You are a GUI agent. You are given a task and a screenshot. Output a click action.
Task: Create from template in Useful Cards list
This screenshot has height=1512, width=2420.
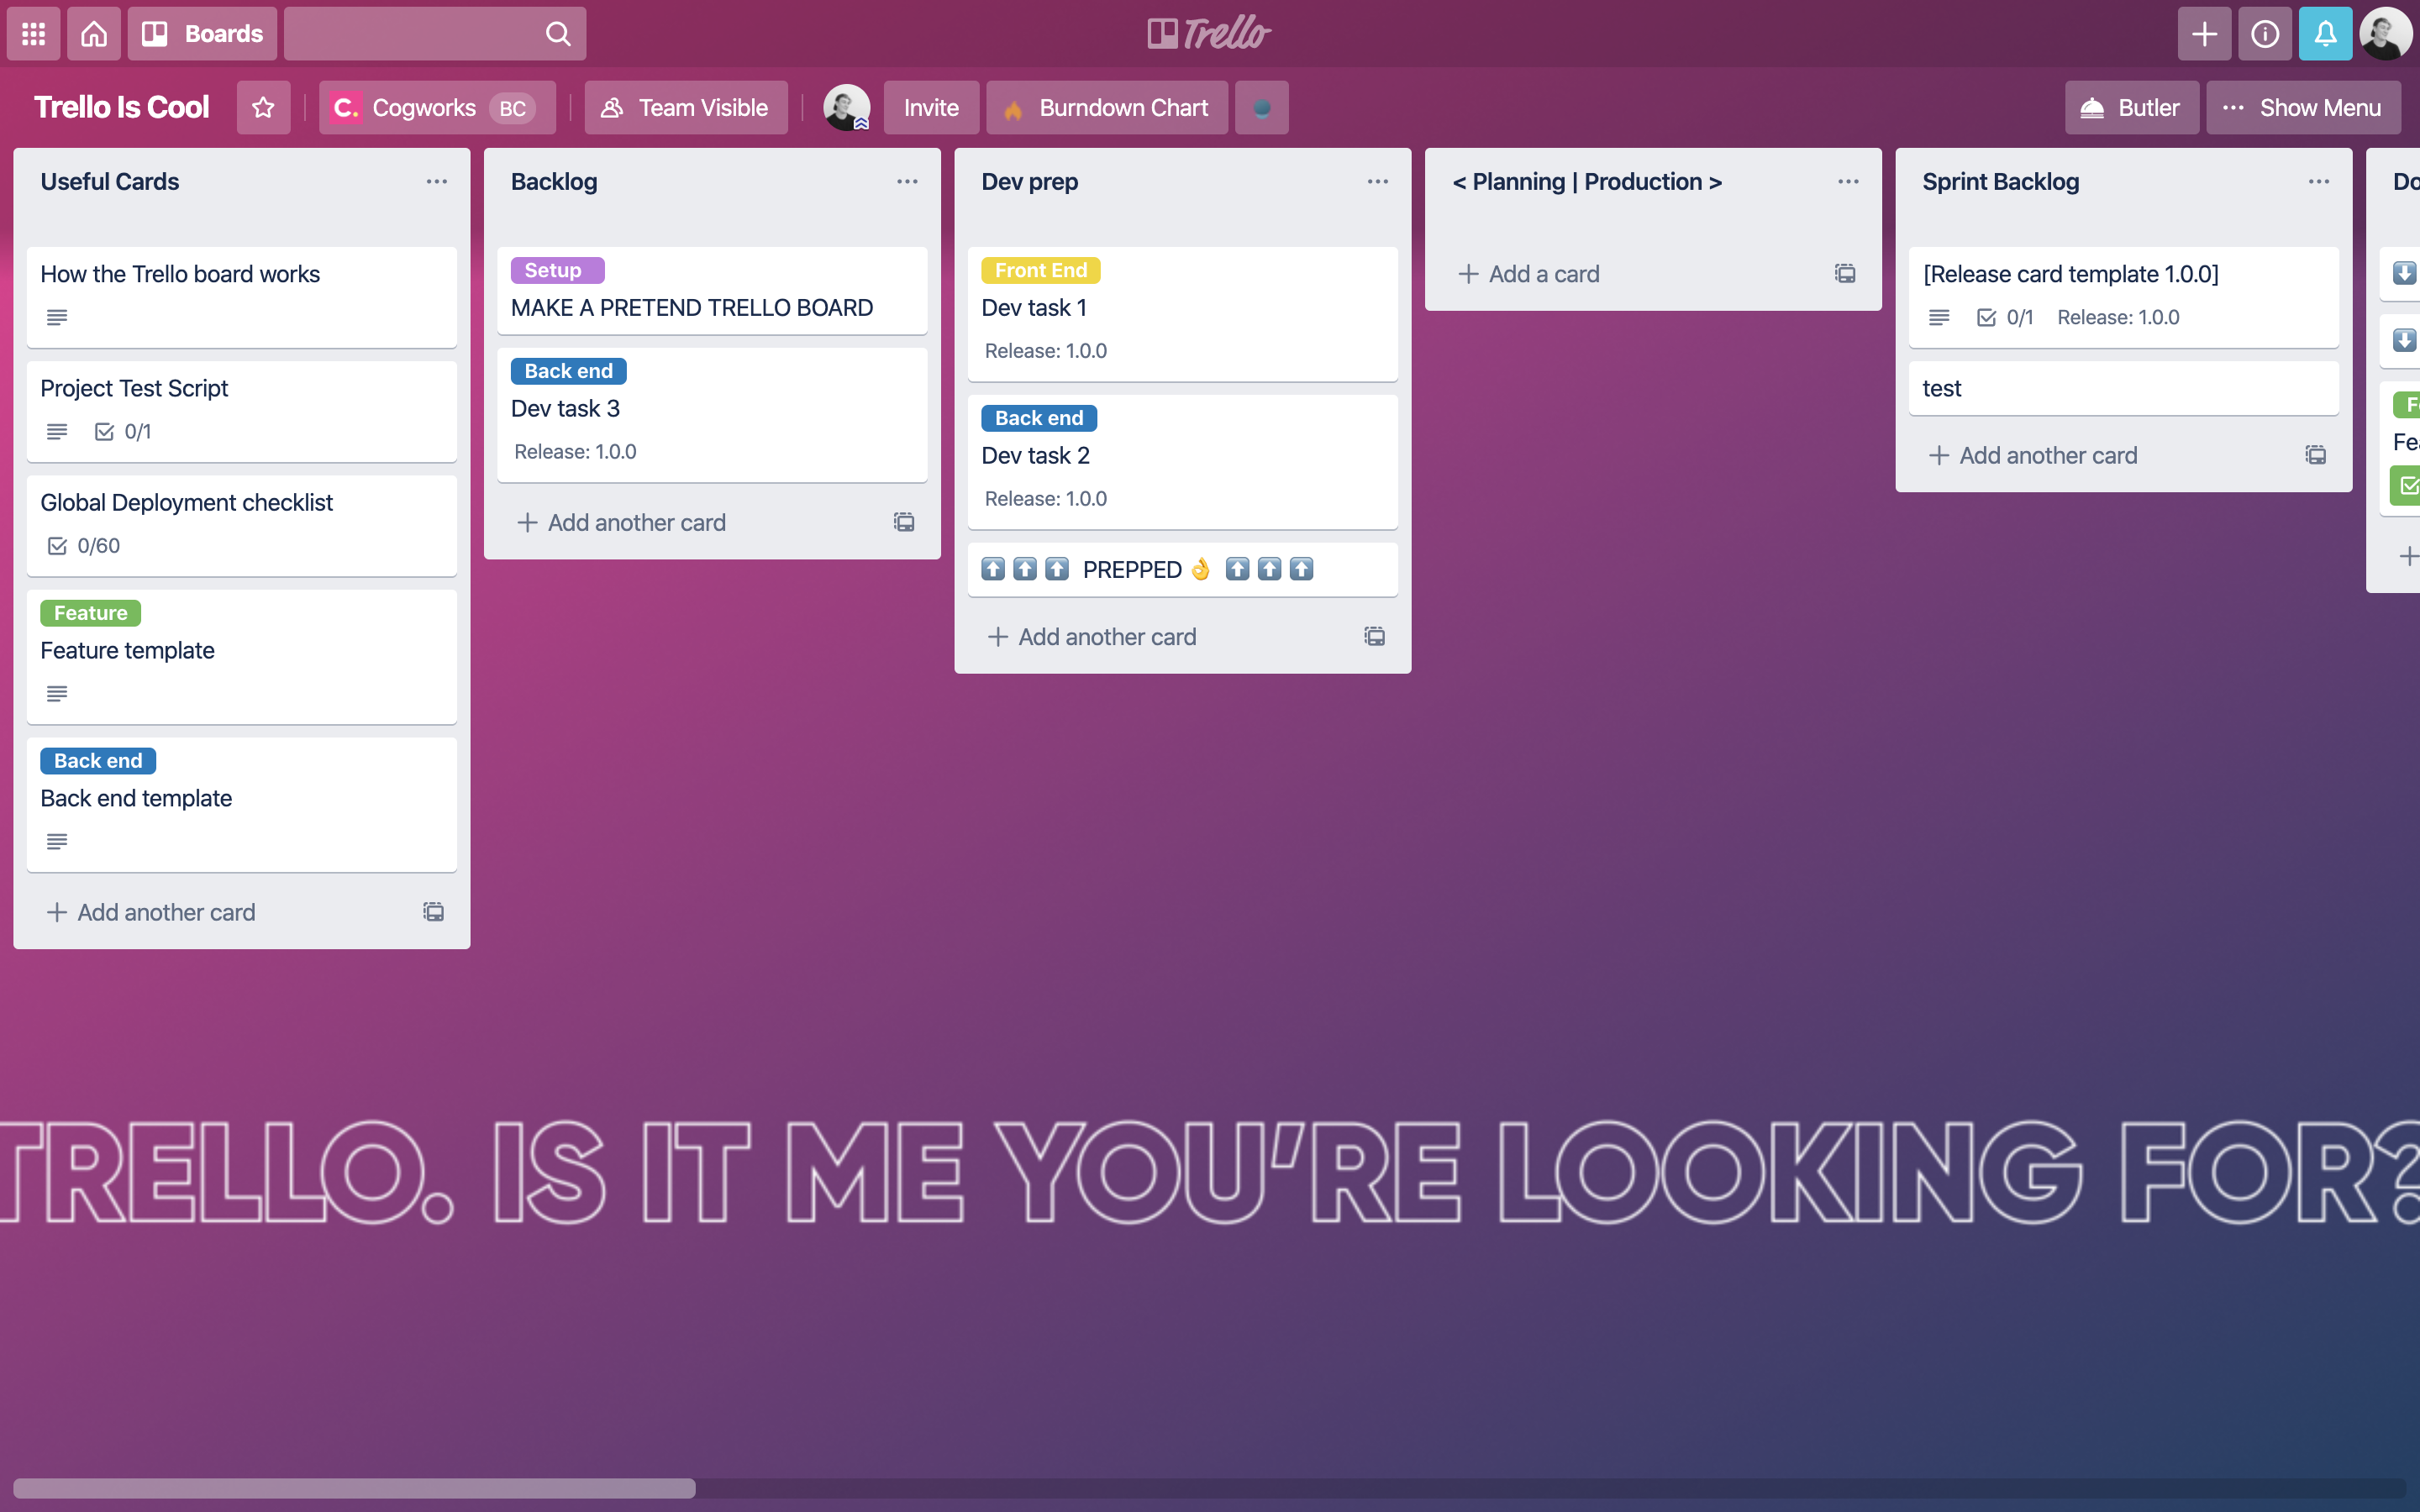[434, 912]
